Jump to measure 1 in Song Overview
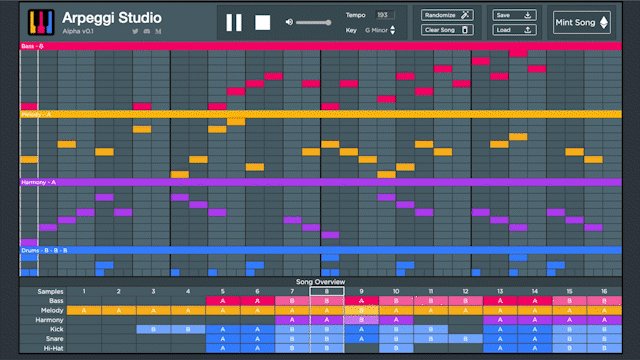The width and height of the screenshot is (640, 360). click(x=84, y=291)
